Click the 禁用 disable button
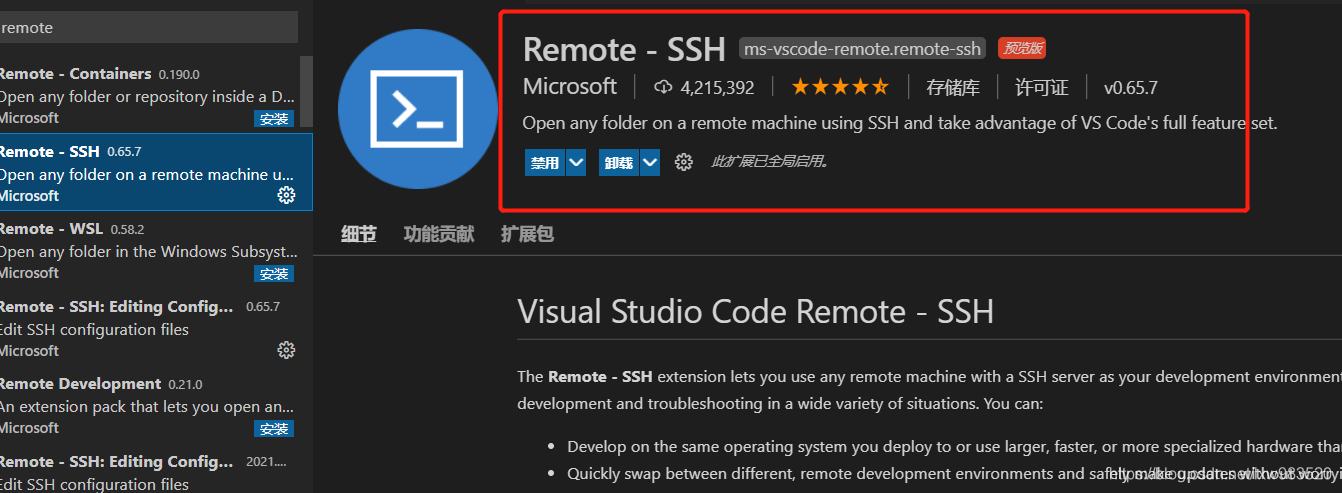Screen dimensions: 1342x493 click(x=545, y=163)
